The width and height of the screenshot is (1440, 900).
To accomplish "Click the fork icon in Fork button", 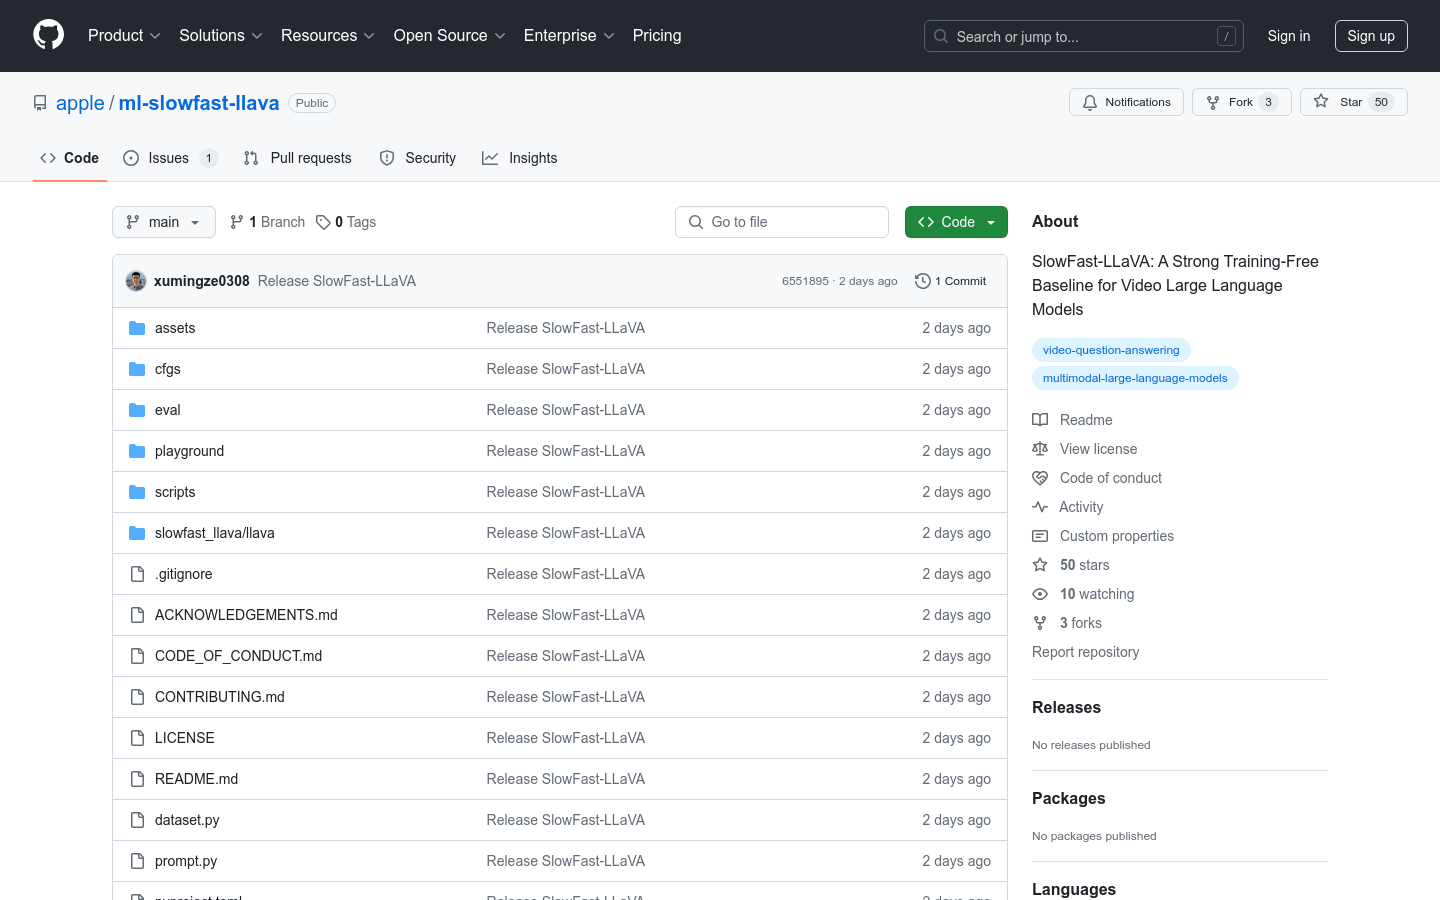I will pos(1213,102).
